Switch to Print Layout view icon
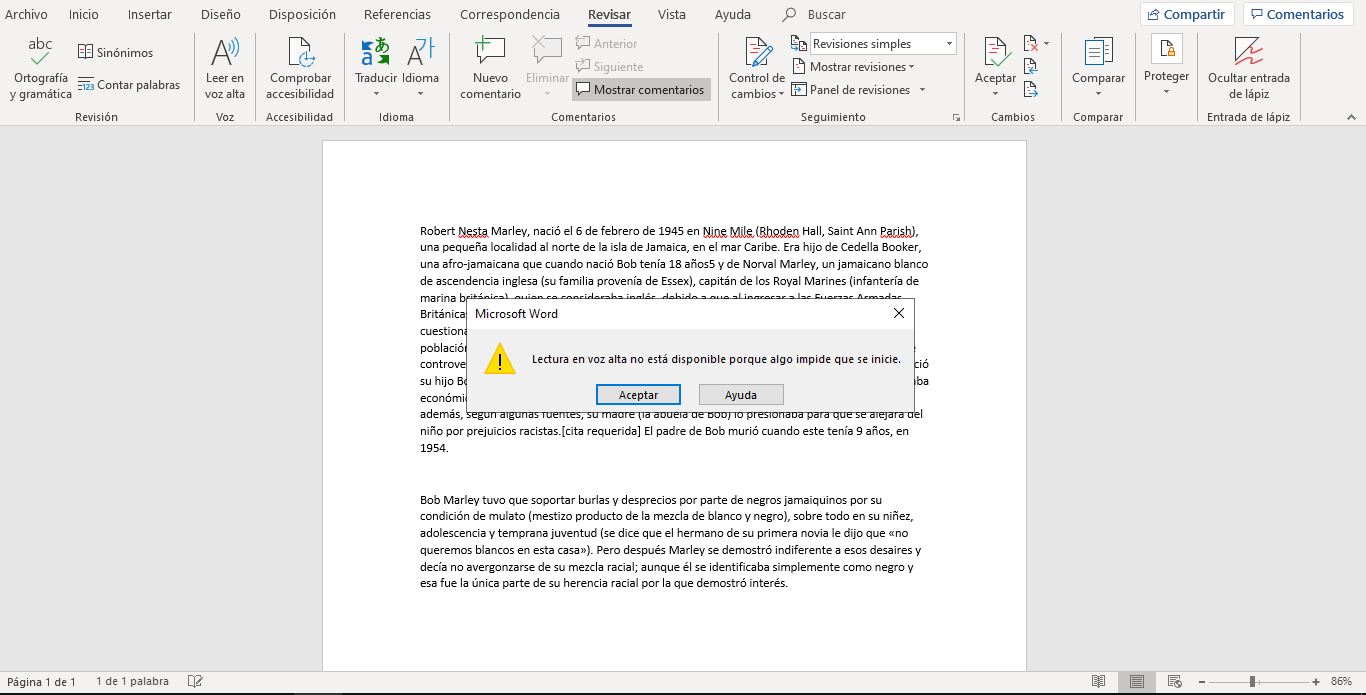 point(1136,681)
